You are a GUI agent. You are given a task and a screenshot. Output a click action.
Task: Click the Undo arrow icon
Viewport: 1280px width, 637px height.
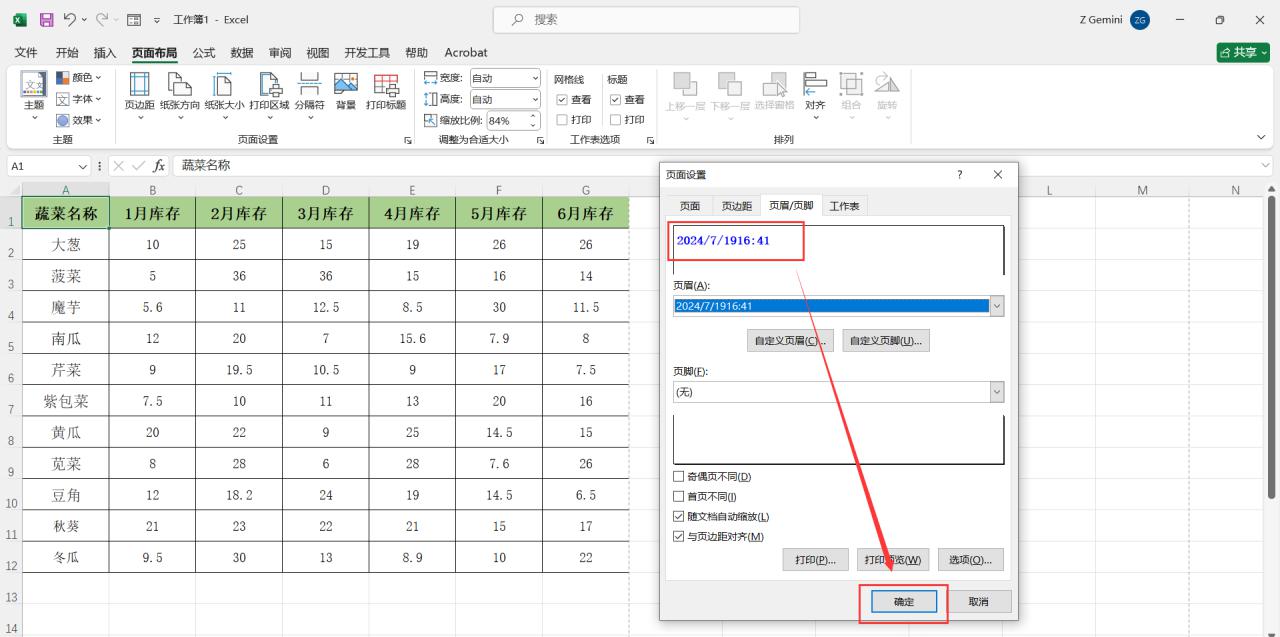(x=70, y=19)
